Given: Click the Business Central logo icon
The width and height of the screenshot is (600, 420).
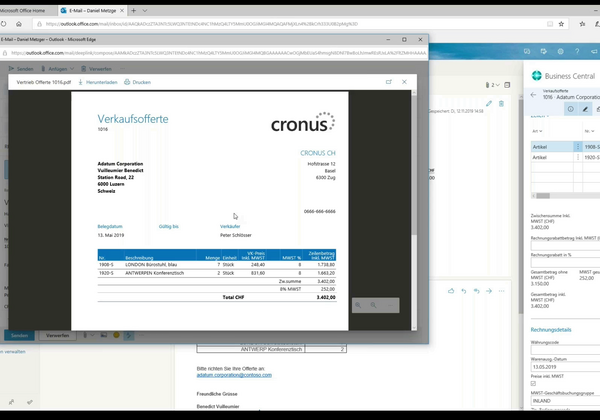Looking at the screenshot, I should pyautogui.click(x=538, y=75).
